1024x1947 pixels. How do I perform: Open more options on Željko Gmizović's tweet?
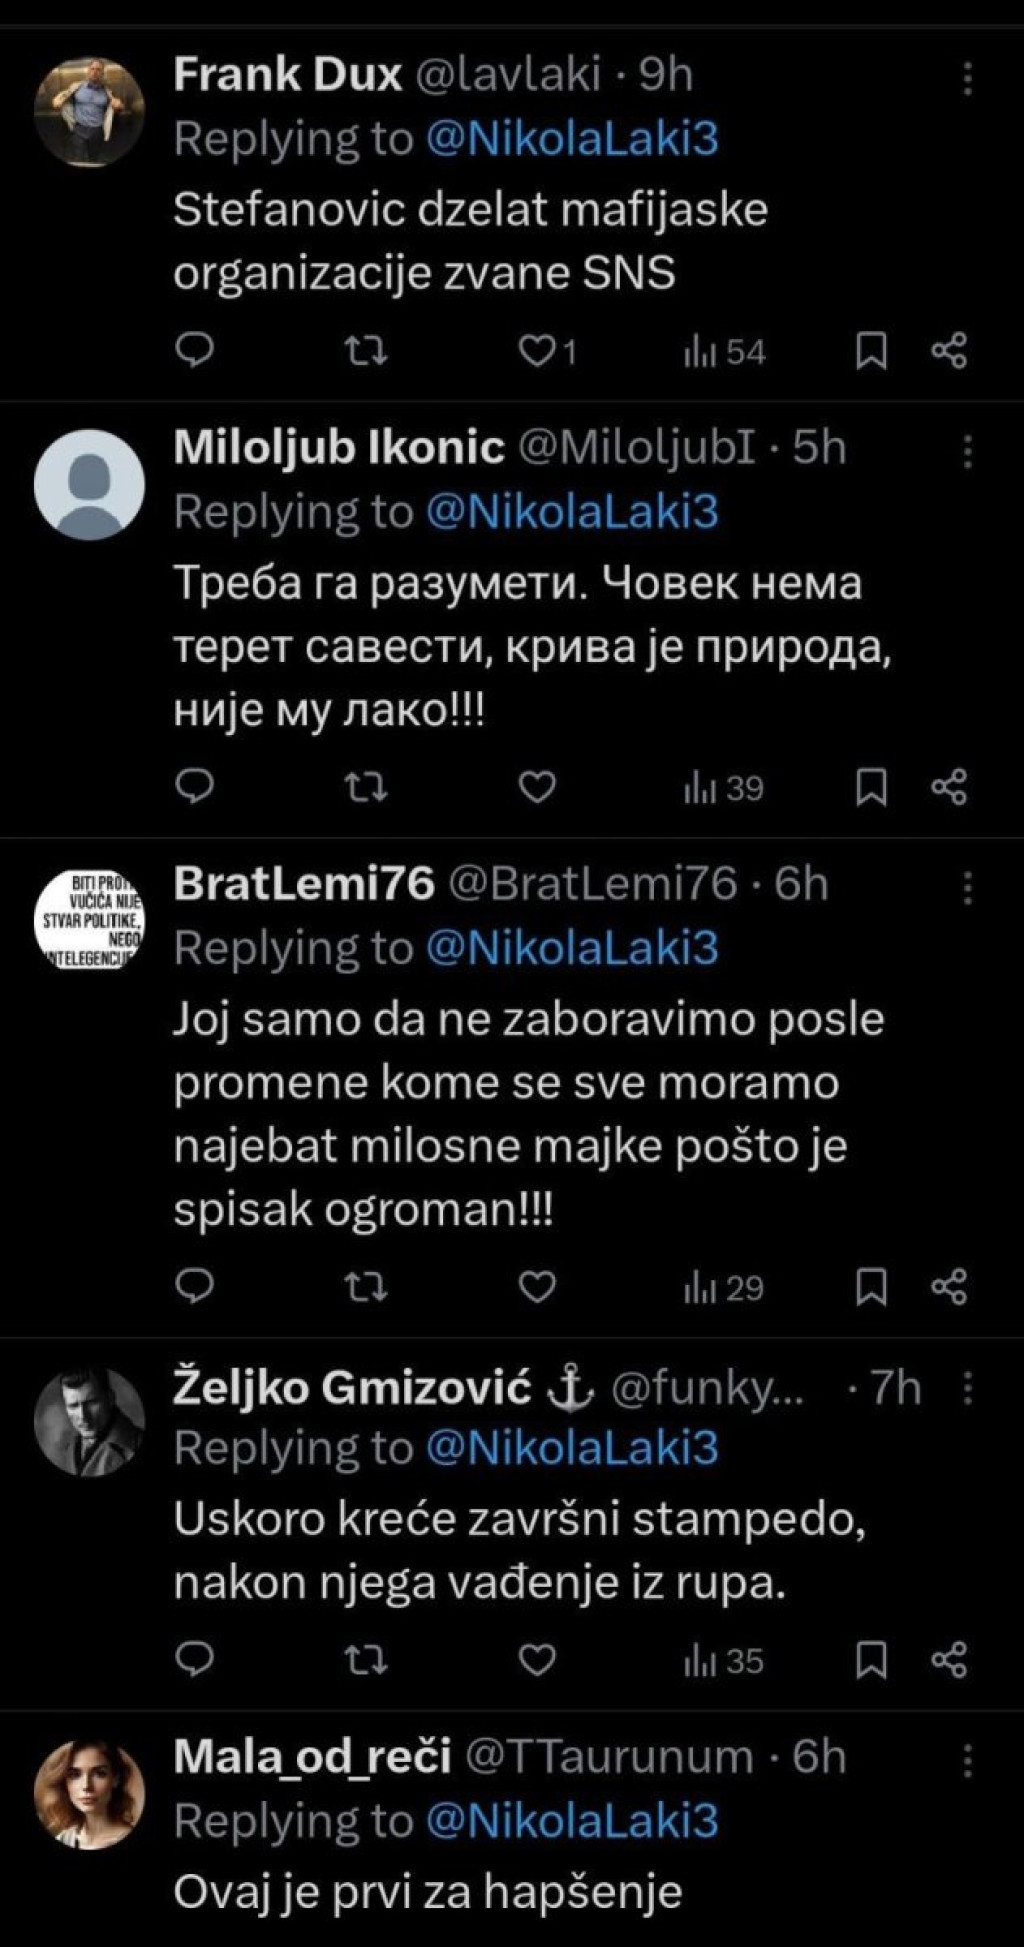pos(967,1388)
